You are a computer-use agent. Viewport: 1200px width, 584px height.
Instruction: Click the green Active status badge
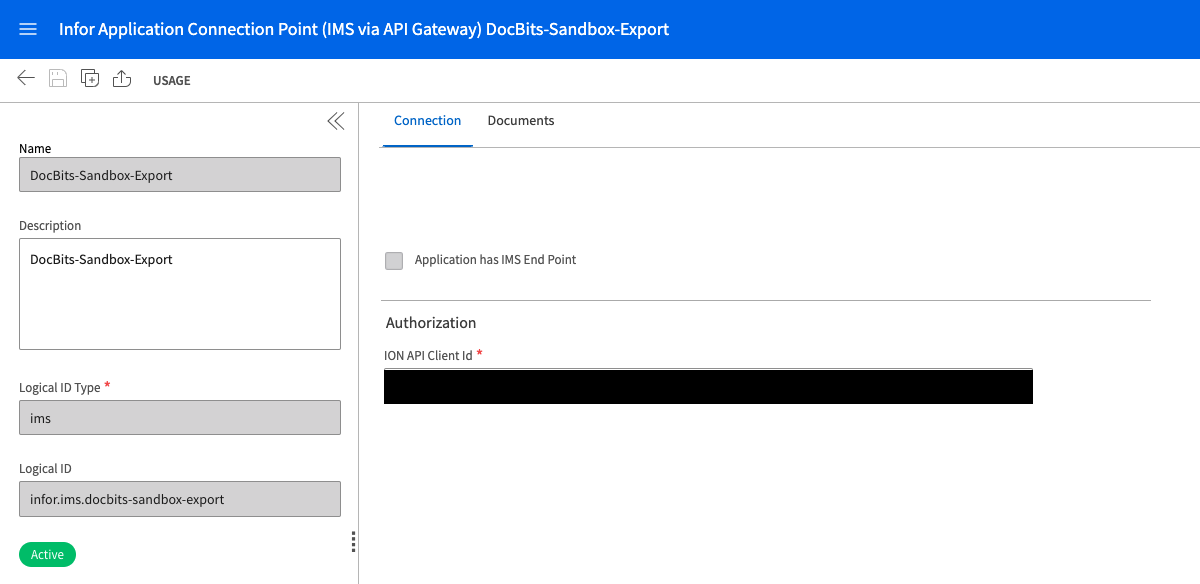click(47, 555)
